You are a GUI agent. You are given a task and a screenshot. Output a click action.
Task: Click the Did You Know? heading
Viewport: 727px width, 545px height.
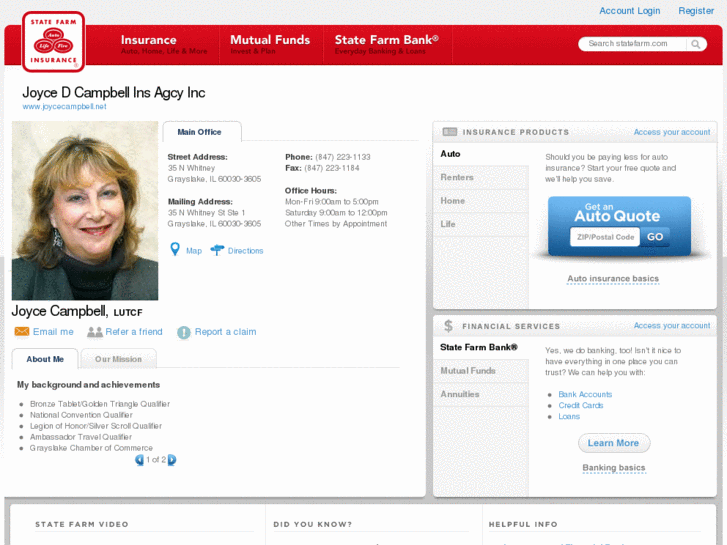312,525
